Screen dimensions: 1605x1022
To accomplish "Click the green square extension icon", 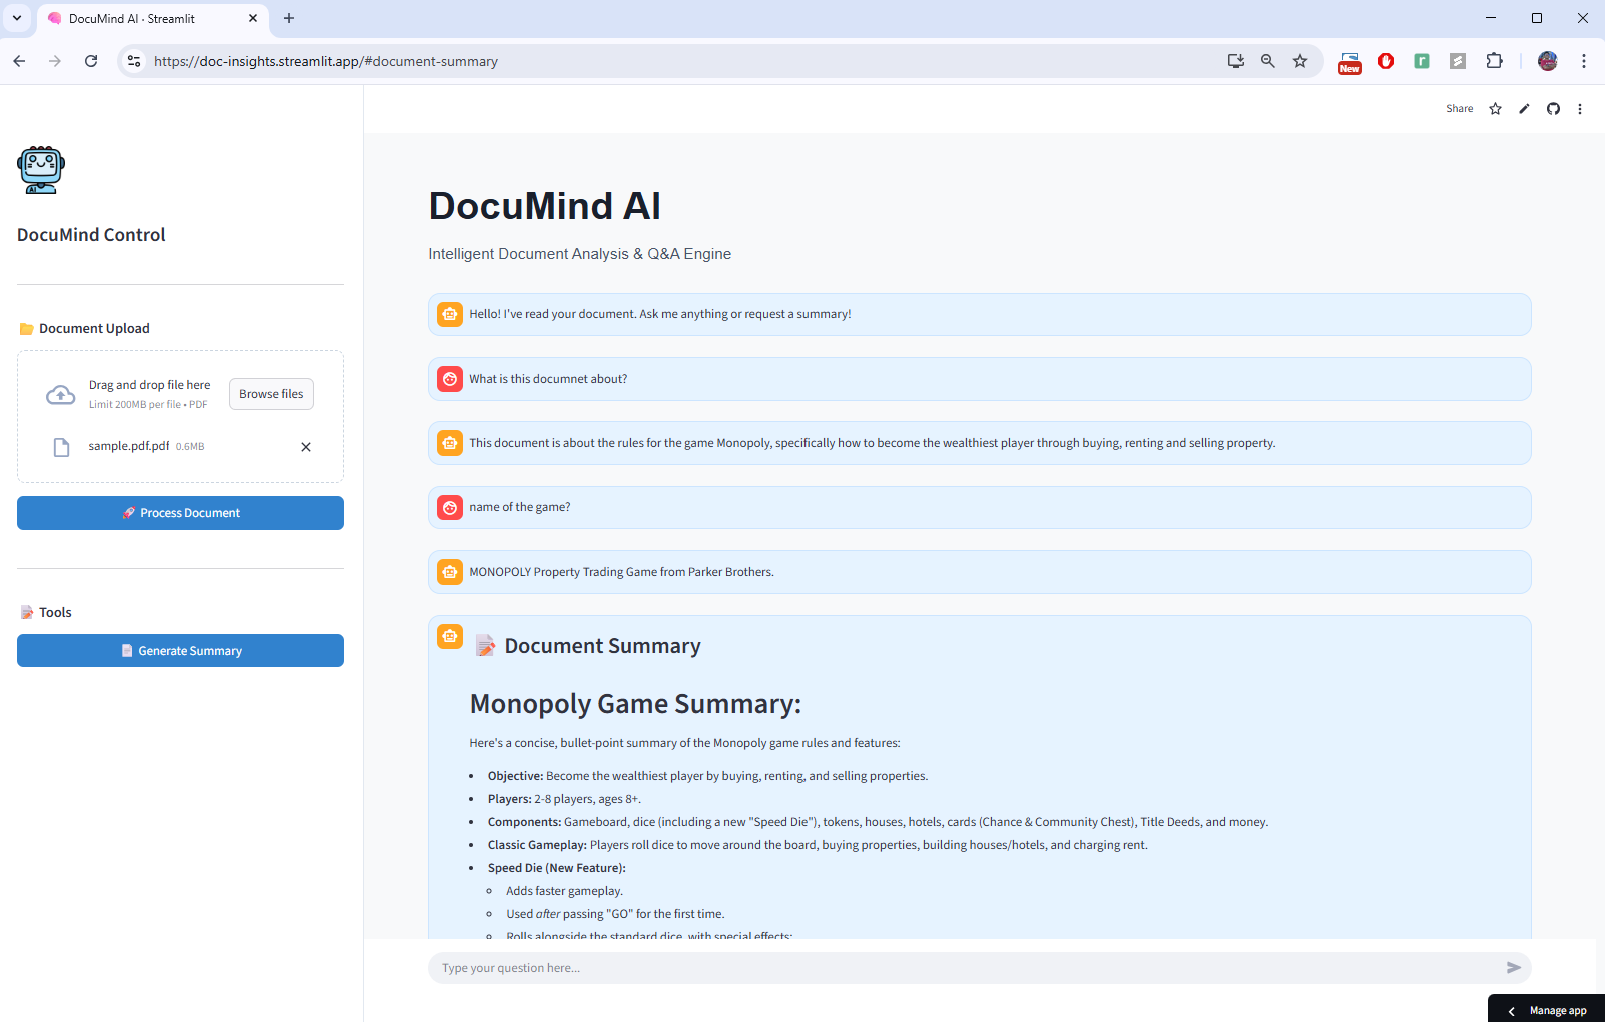I will 1422,61.
